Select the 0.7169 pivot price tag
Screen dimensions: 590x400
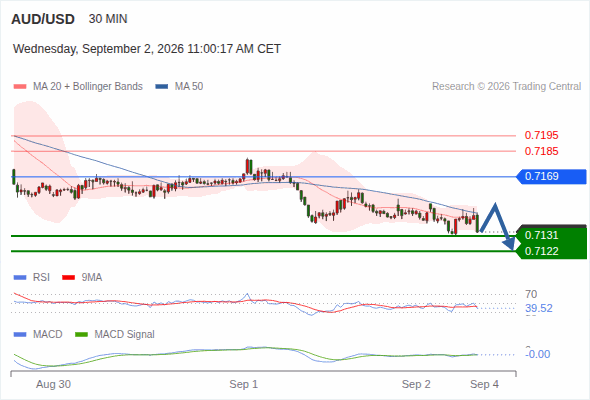click(551, 176)
